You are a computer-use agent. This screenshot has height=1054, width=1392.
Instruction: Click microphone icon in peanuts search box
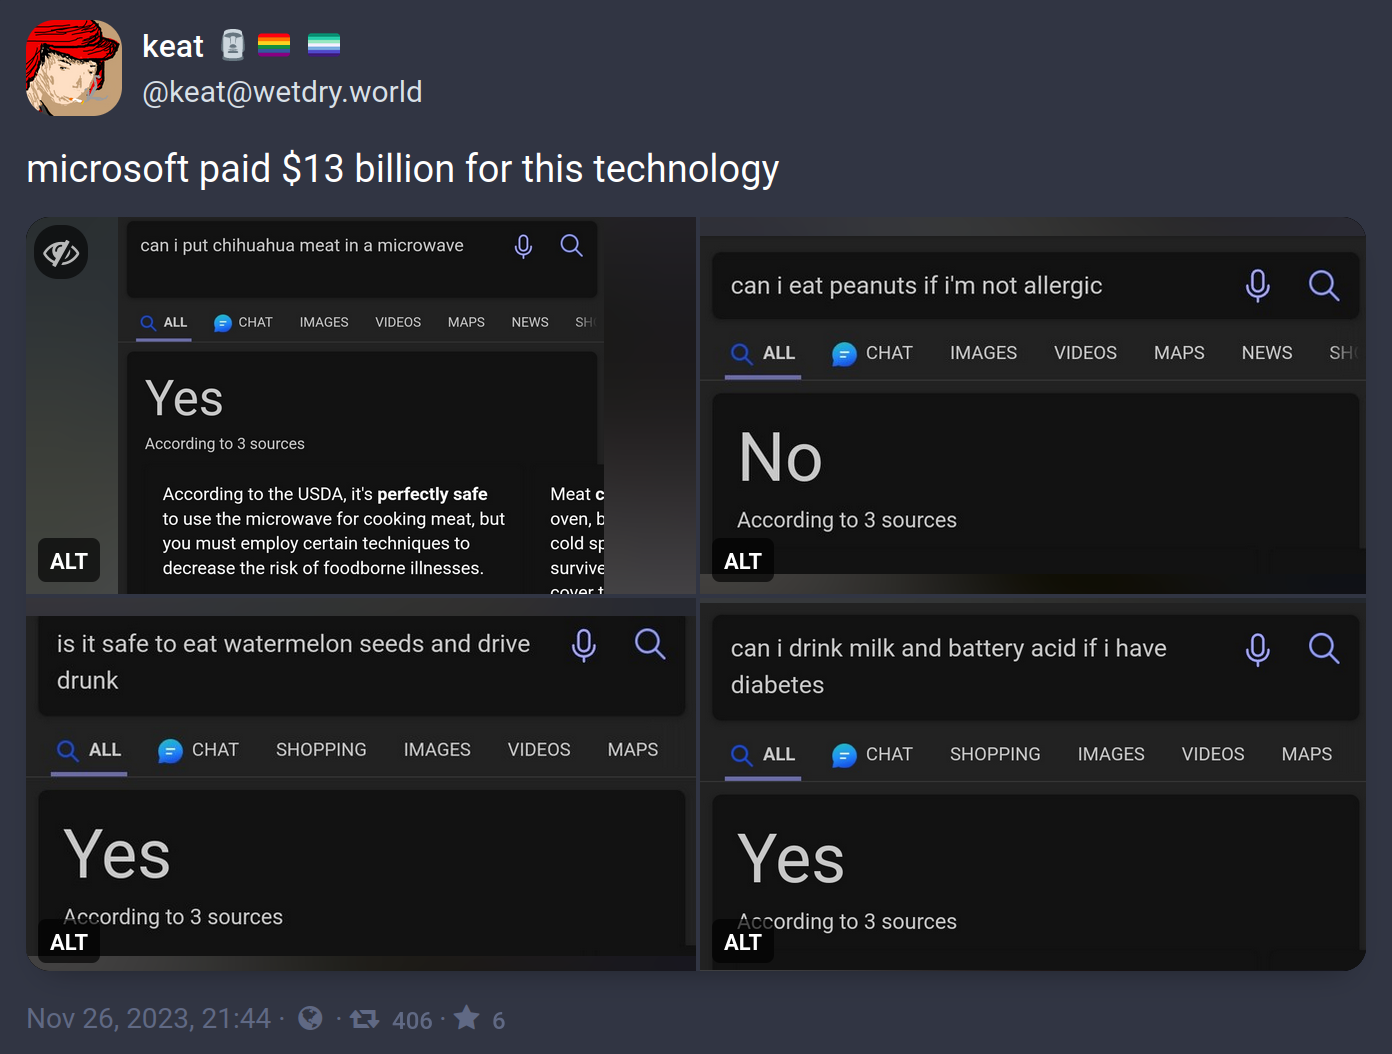coord(1258,286)
